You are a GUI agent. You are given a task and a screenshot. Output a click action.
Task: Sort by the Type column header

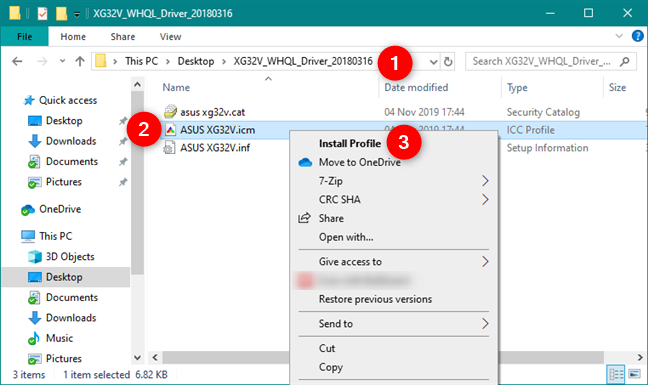[x=517, y=88]
